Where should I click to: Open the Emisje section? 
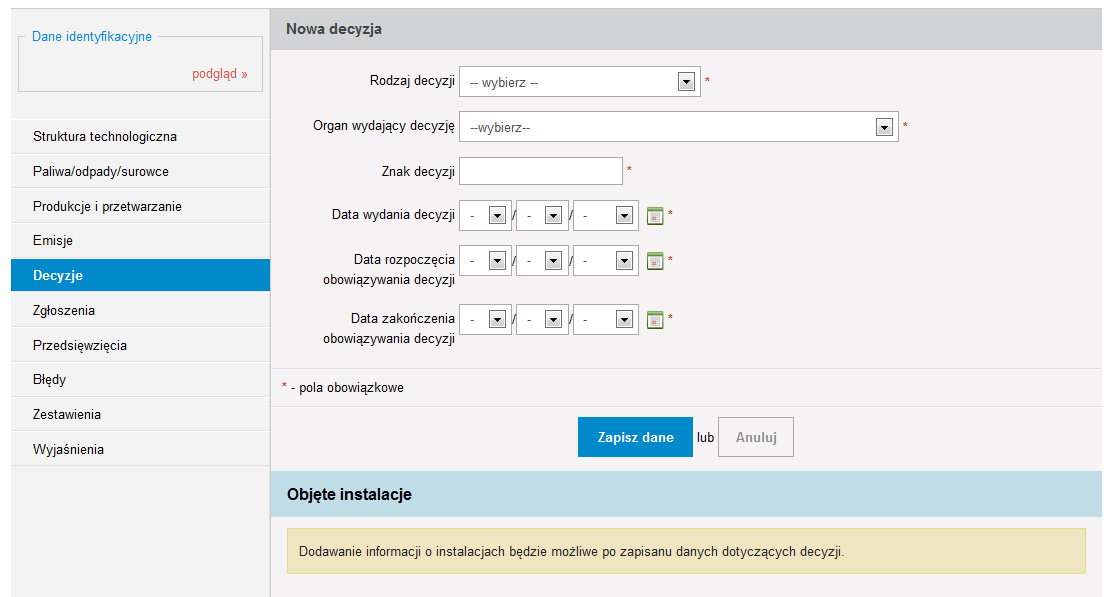pos(140,241)
